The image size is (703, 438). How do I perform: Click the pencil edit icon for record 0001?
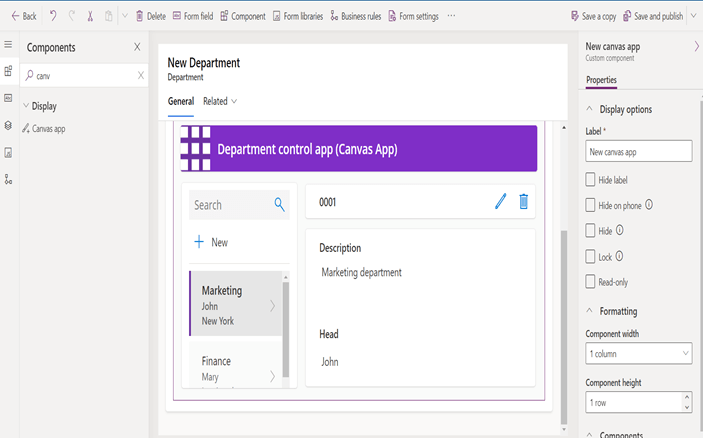500,202
